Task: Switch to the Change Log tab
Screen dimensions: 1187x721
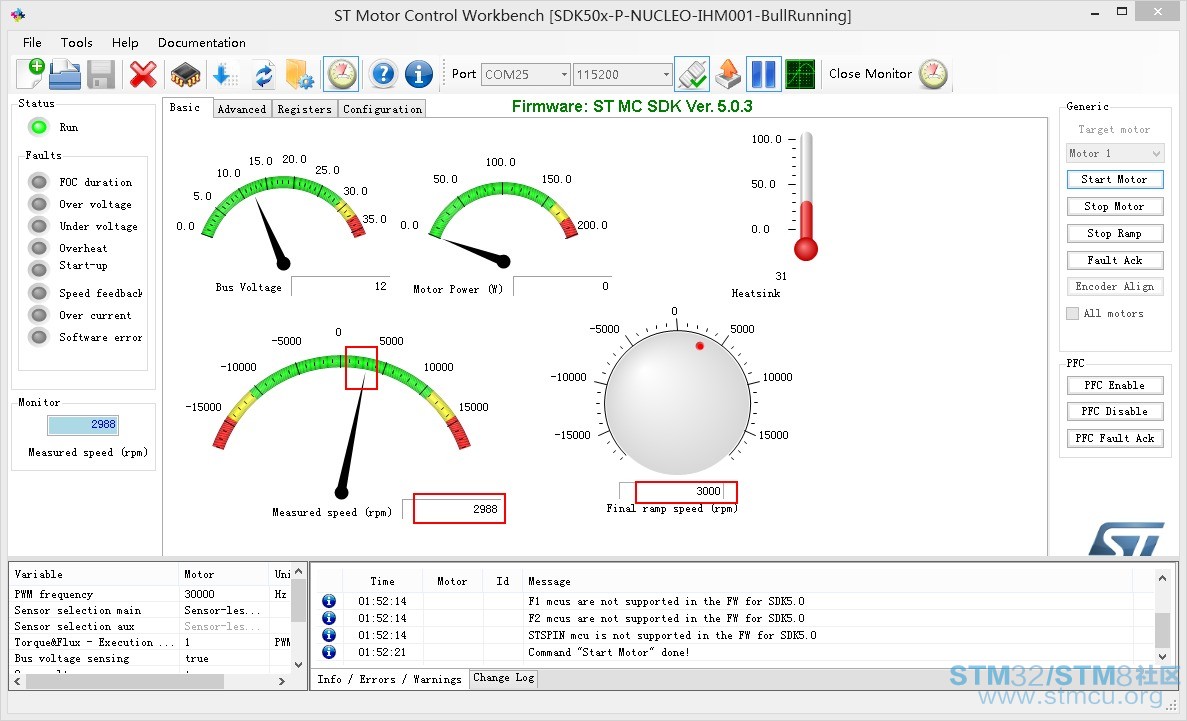Action: point(504,678)
